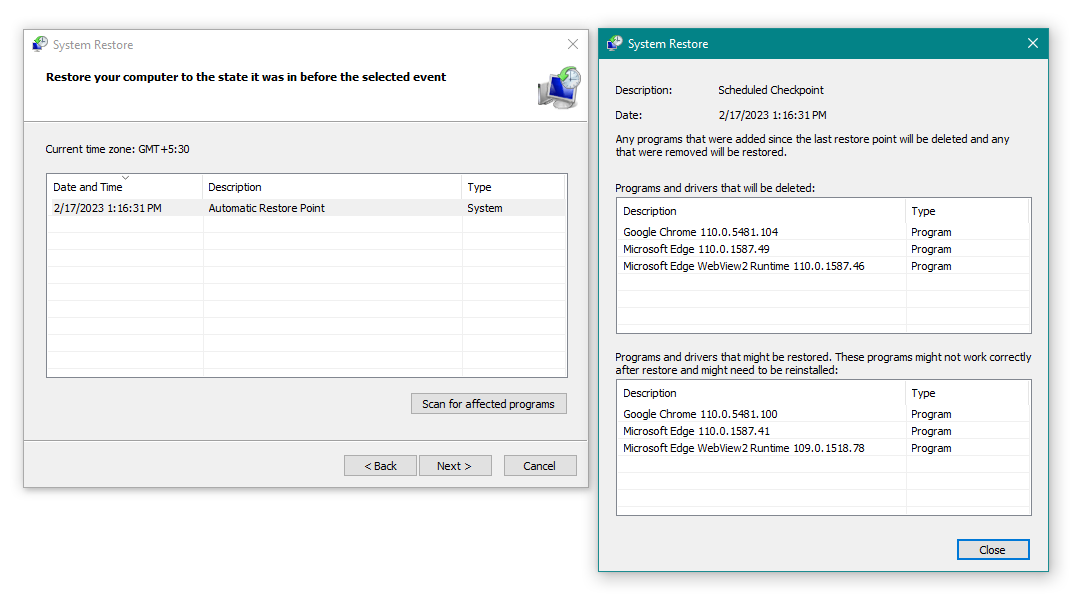Cancel the System Restore wizard
The image size is (1086, 610).
pyautogui.click(x=540, y=466)
